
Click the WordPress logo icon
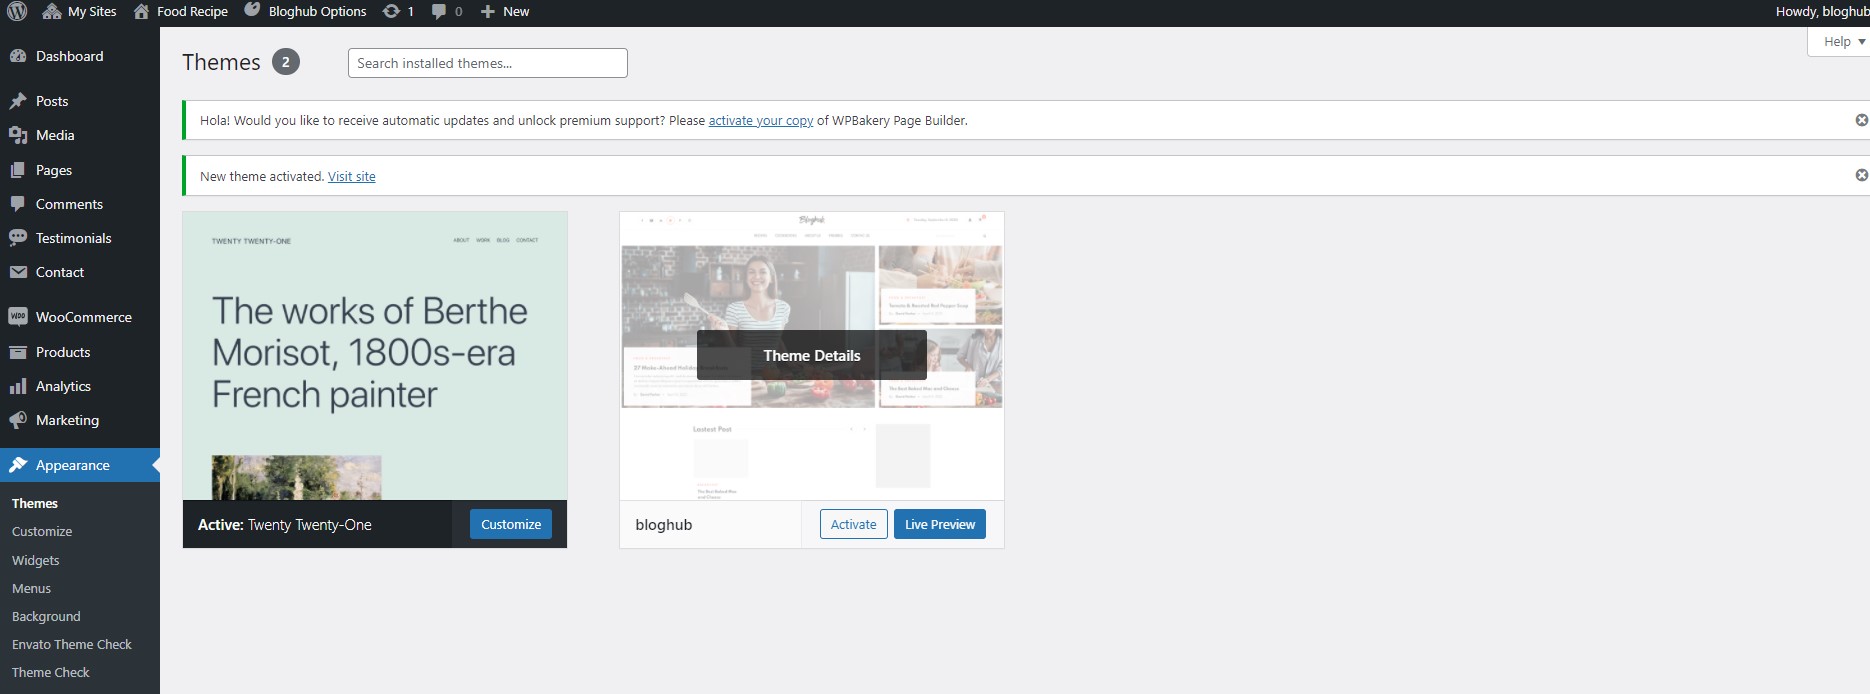coord(17,11)
